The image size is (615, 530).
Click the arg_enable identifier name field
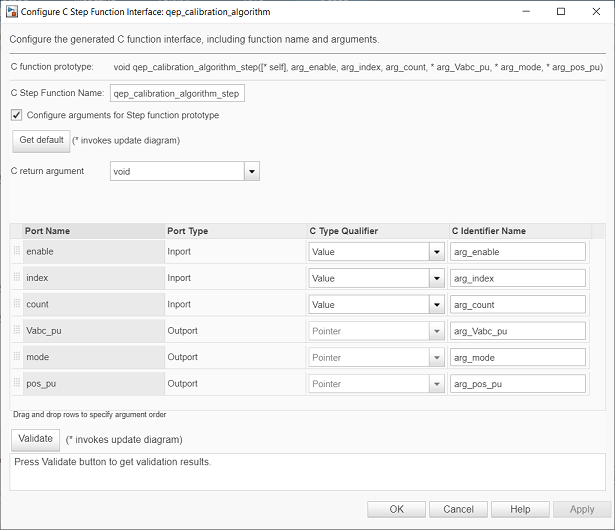pos(518,252)
